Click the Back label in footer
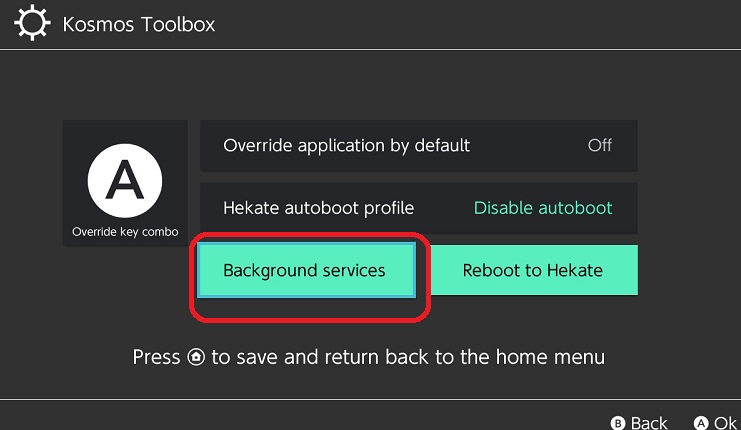This screenshot has width=741, height=430. (649, 423)
